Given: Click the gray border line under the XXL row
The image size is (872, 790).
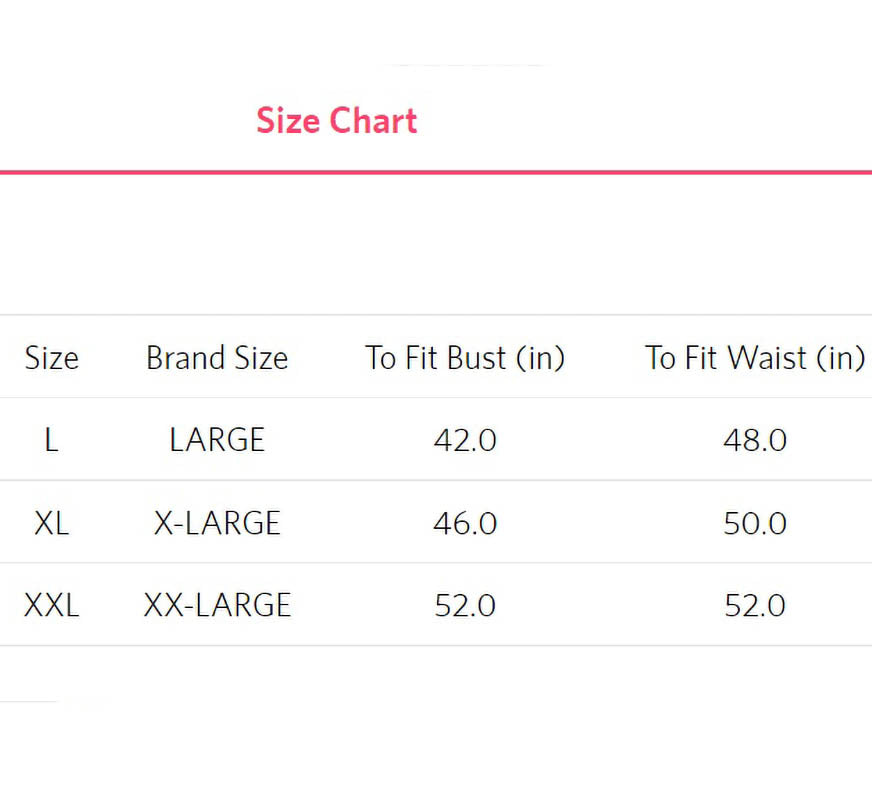Looking at the screenshot, I should (436, 645).
